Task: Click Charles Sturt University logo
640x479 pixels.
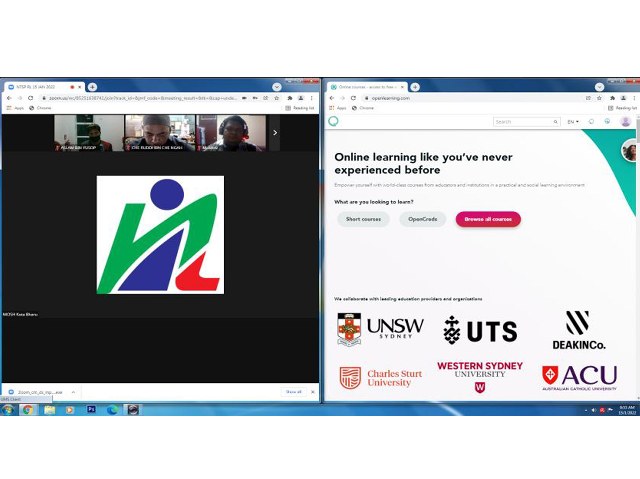Action: 380,378
